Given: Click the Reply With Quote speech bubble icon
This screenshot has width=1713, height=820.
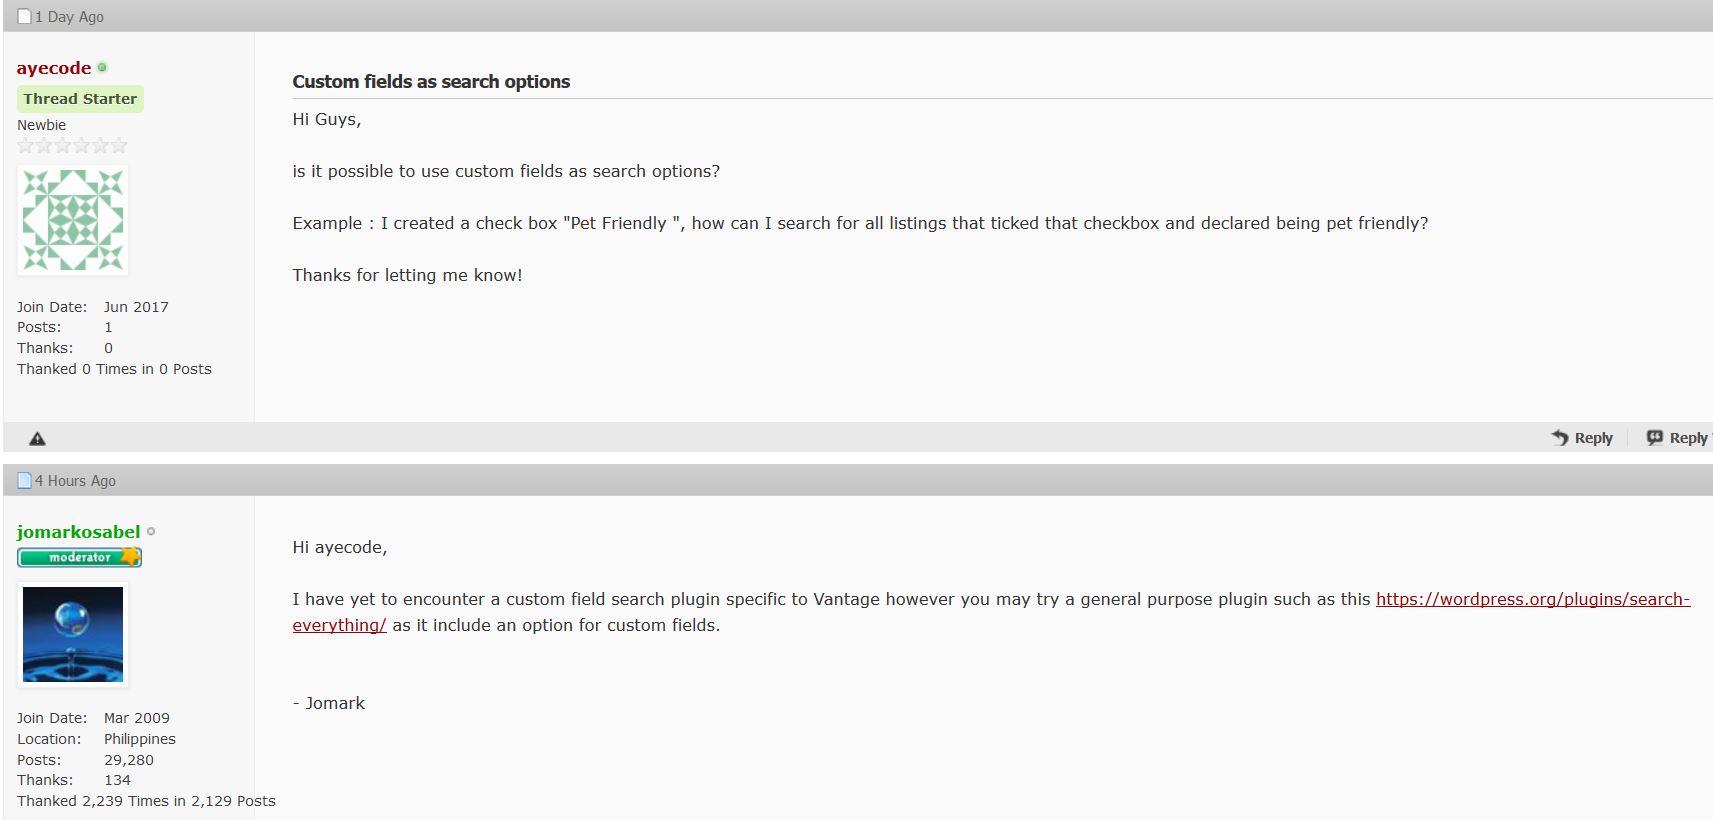Looking at the screenshot, I should pyautogui.click(x=1655, y=438).
